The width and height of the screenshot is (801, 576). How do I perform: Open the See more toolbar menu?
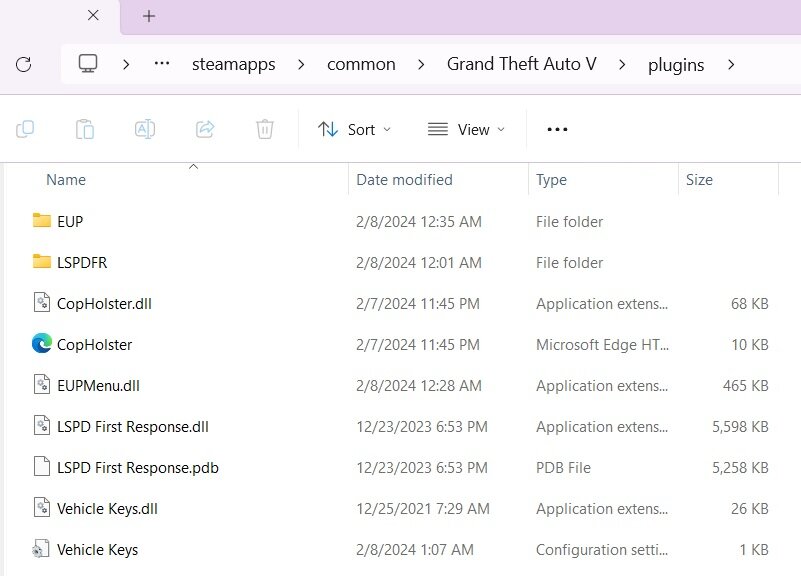pyautogui.click(x=557, y=129)
